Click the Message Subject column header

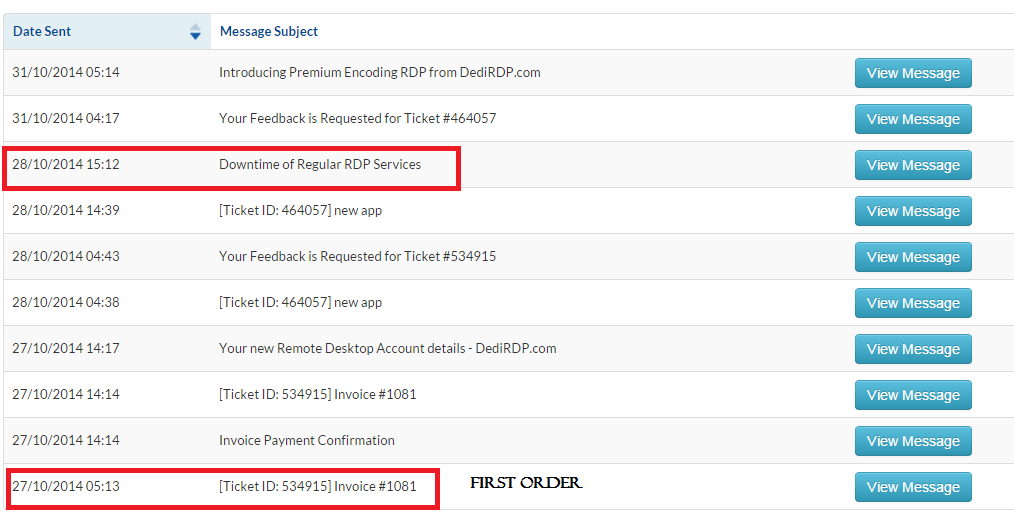[x=269, y=32]
